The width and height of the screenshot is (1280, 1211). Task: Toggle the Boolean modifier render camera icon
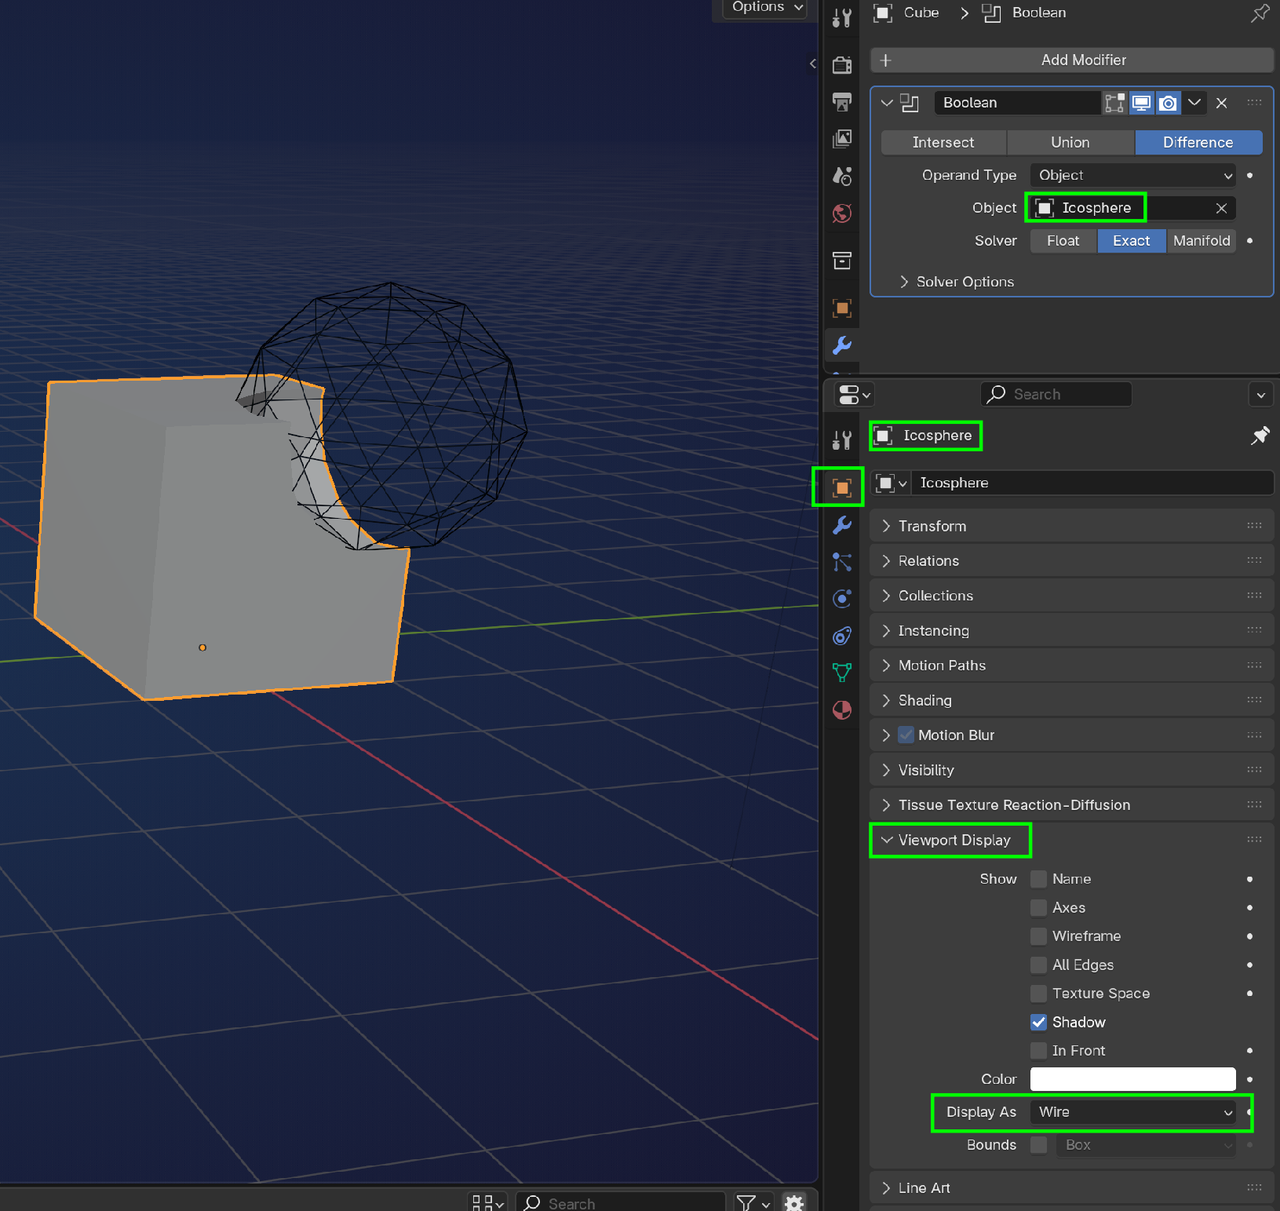(x=1168, y=103)
